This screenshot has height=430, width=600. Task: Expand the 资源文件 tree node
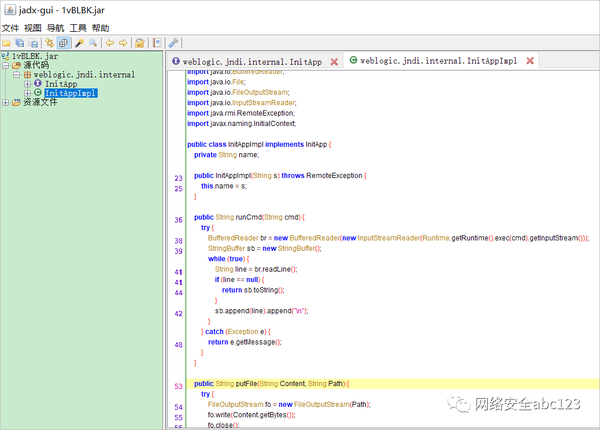click(x=6, y=102)
